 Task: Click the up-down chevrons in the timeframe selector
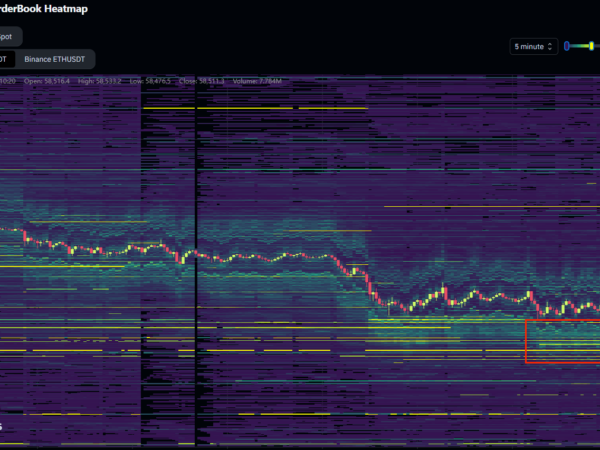click(550, 46)
